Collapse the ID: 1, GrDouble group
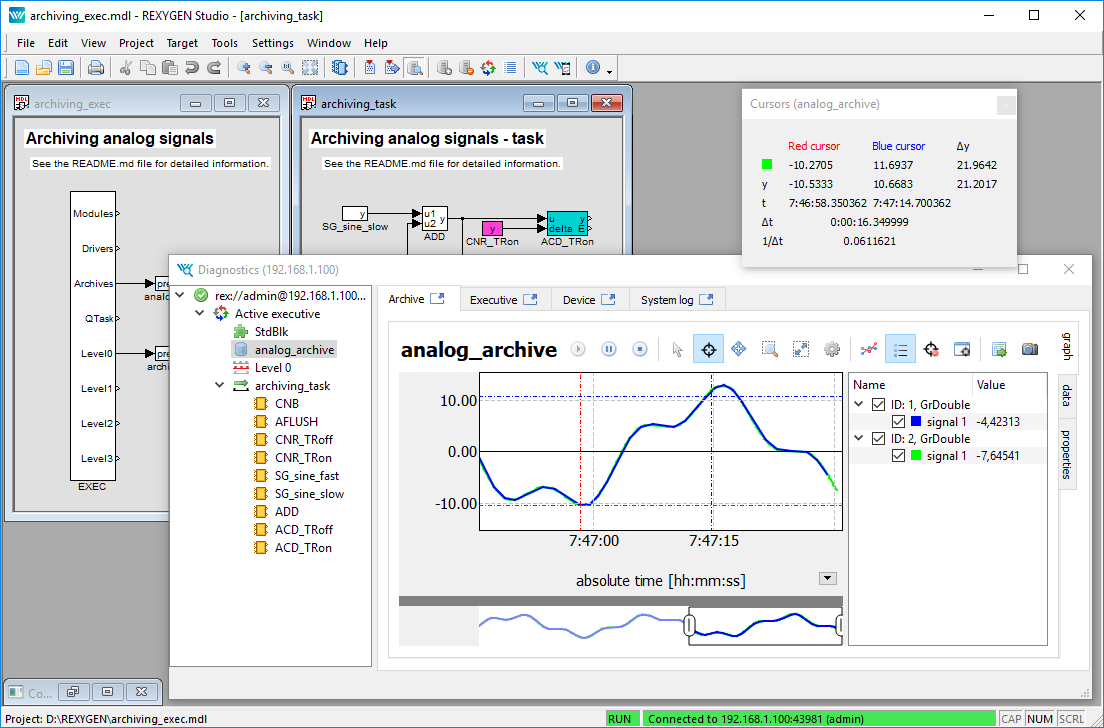 point(859,404)
